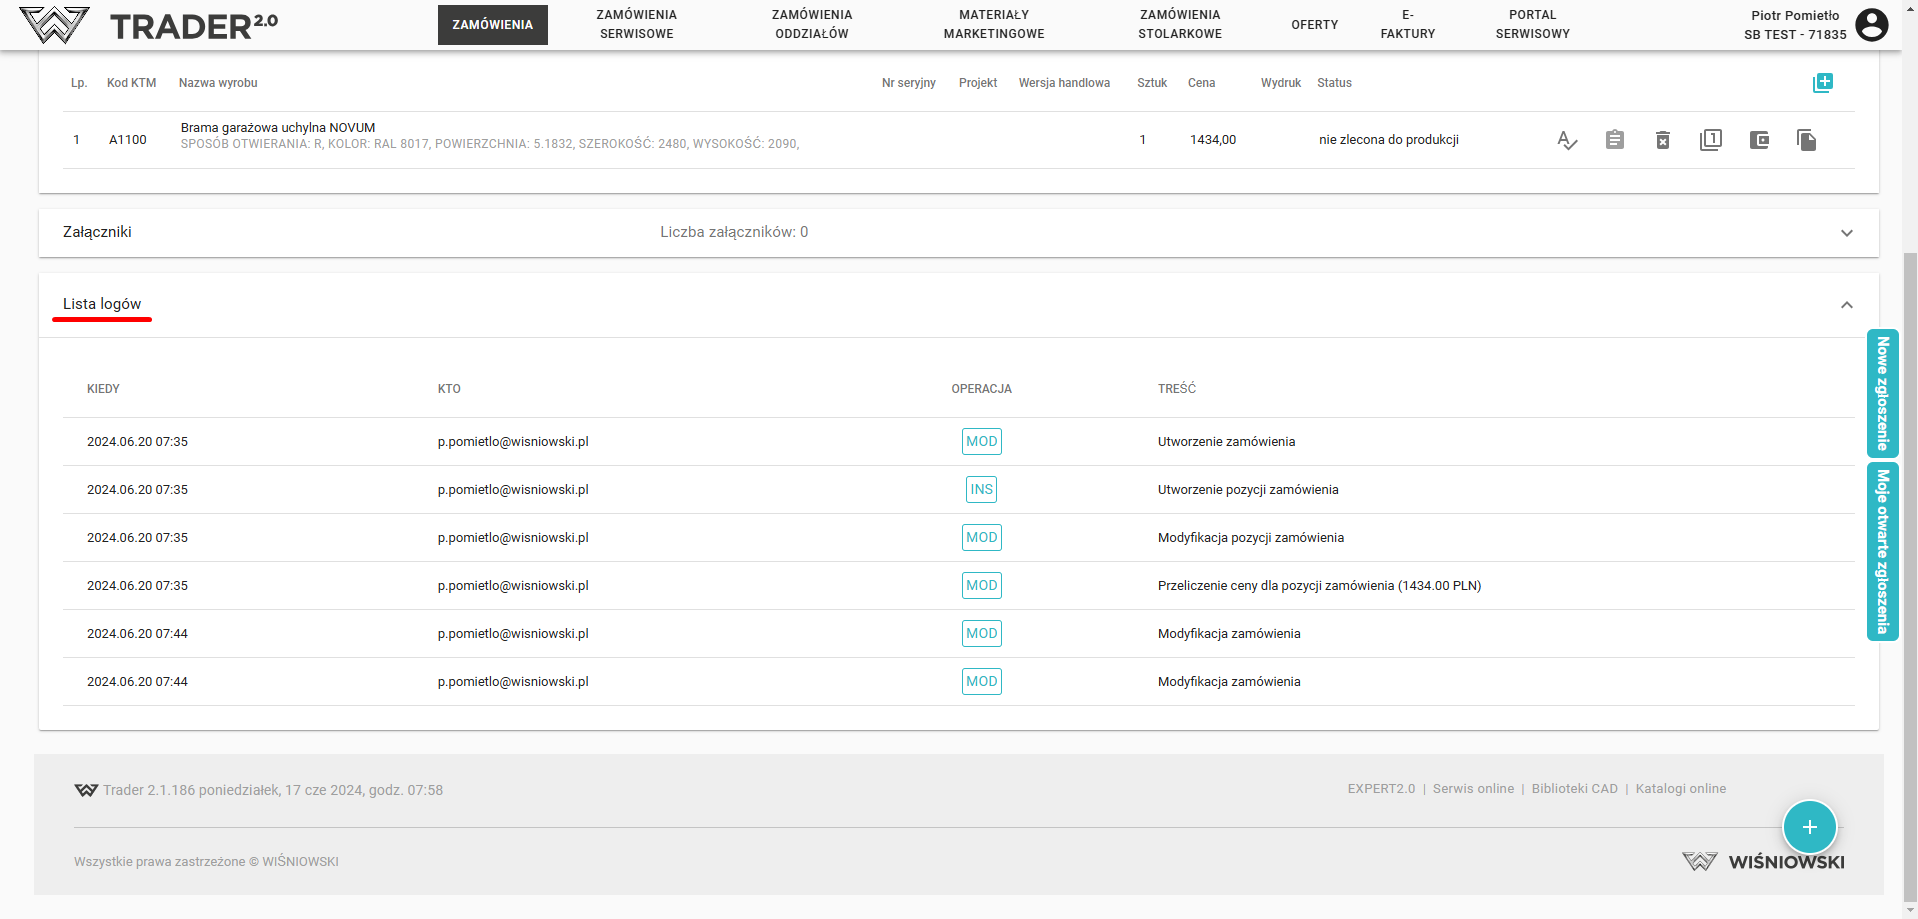Screen dimensions: 1918x919
Task: Click the spellcheck icon in the A1100 row
Action: [1567, 141]
